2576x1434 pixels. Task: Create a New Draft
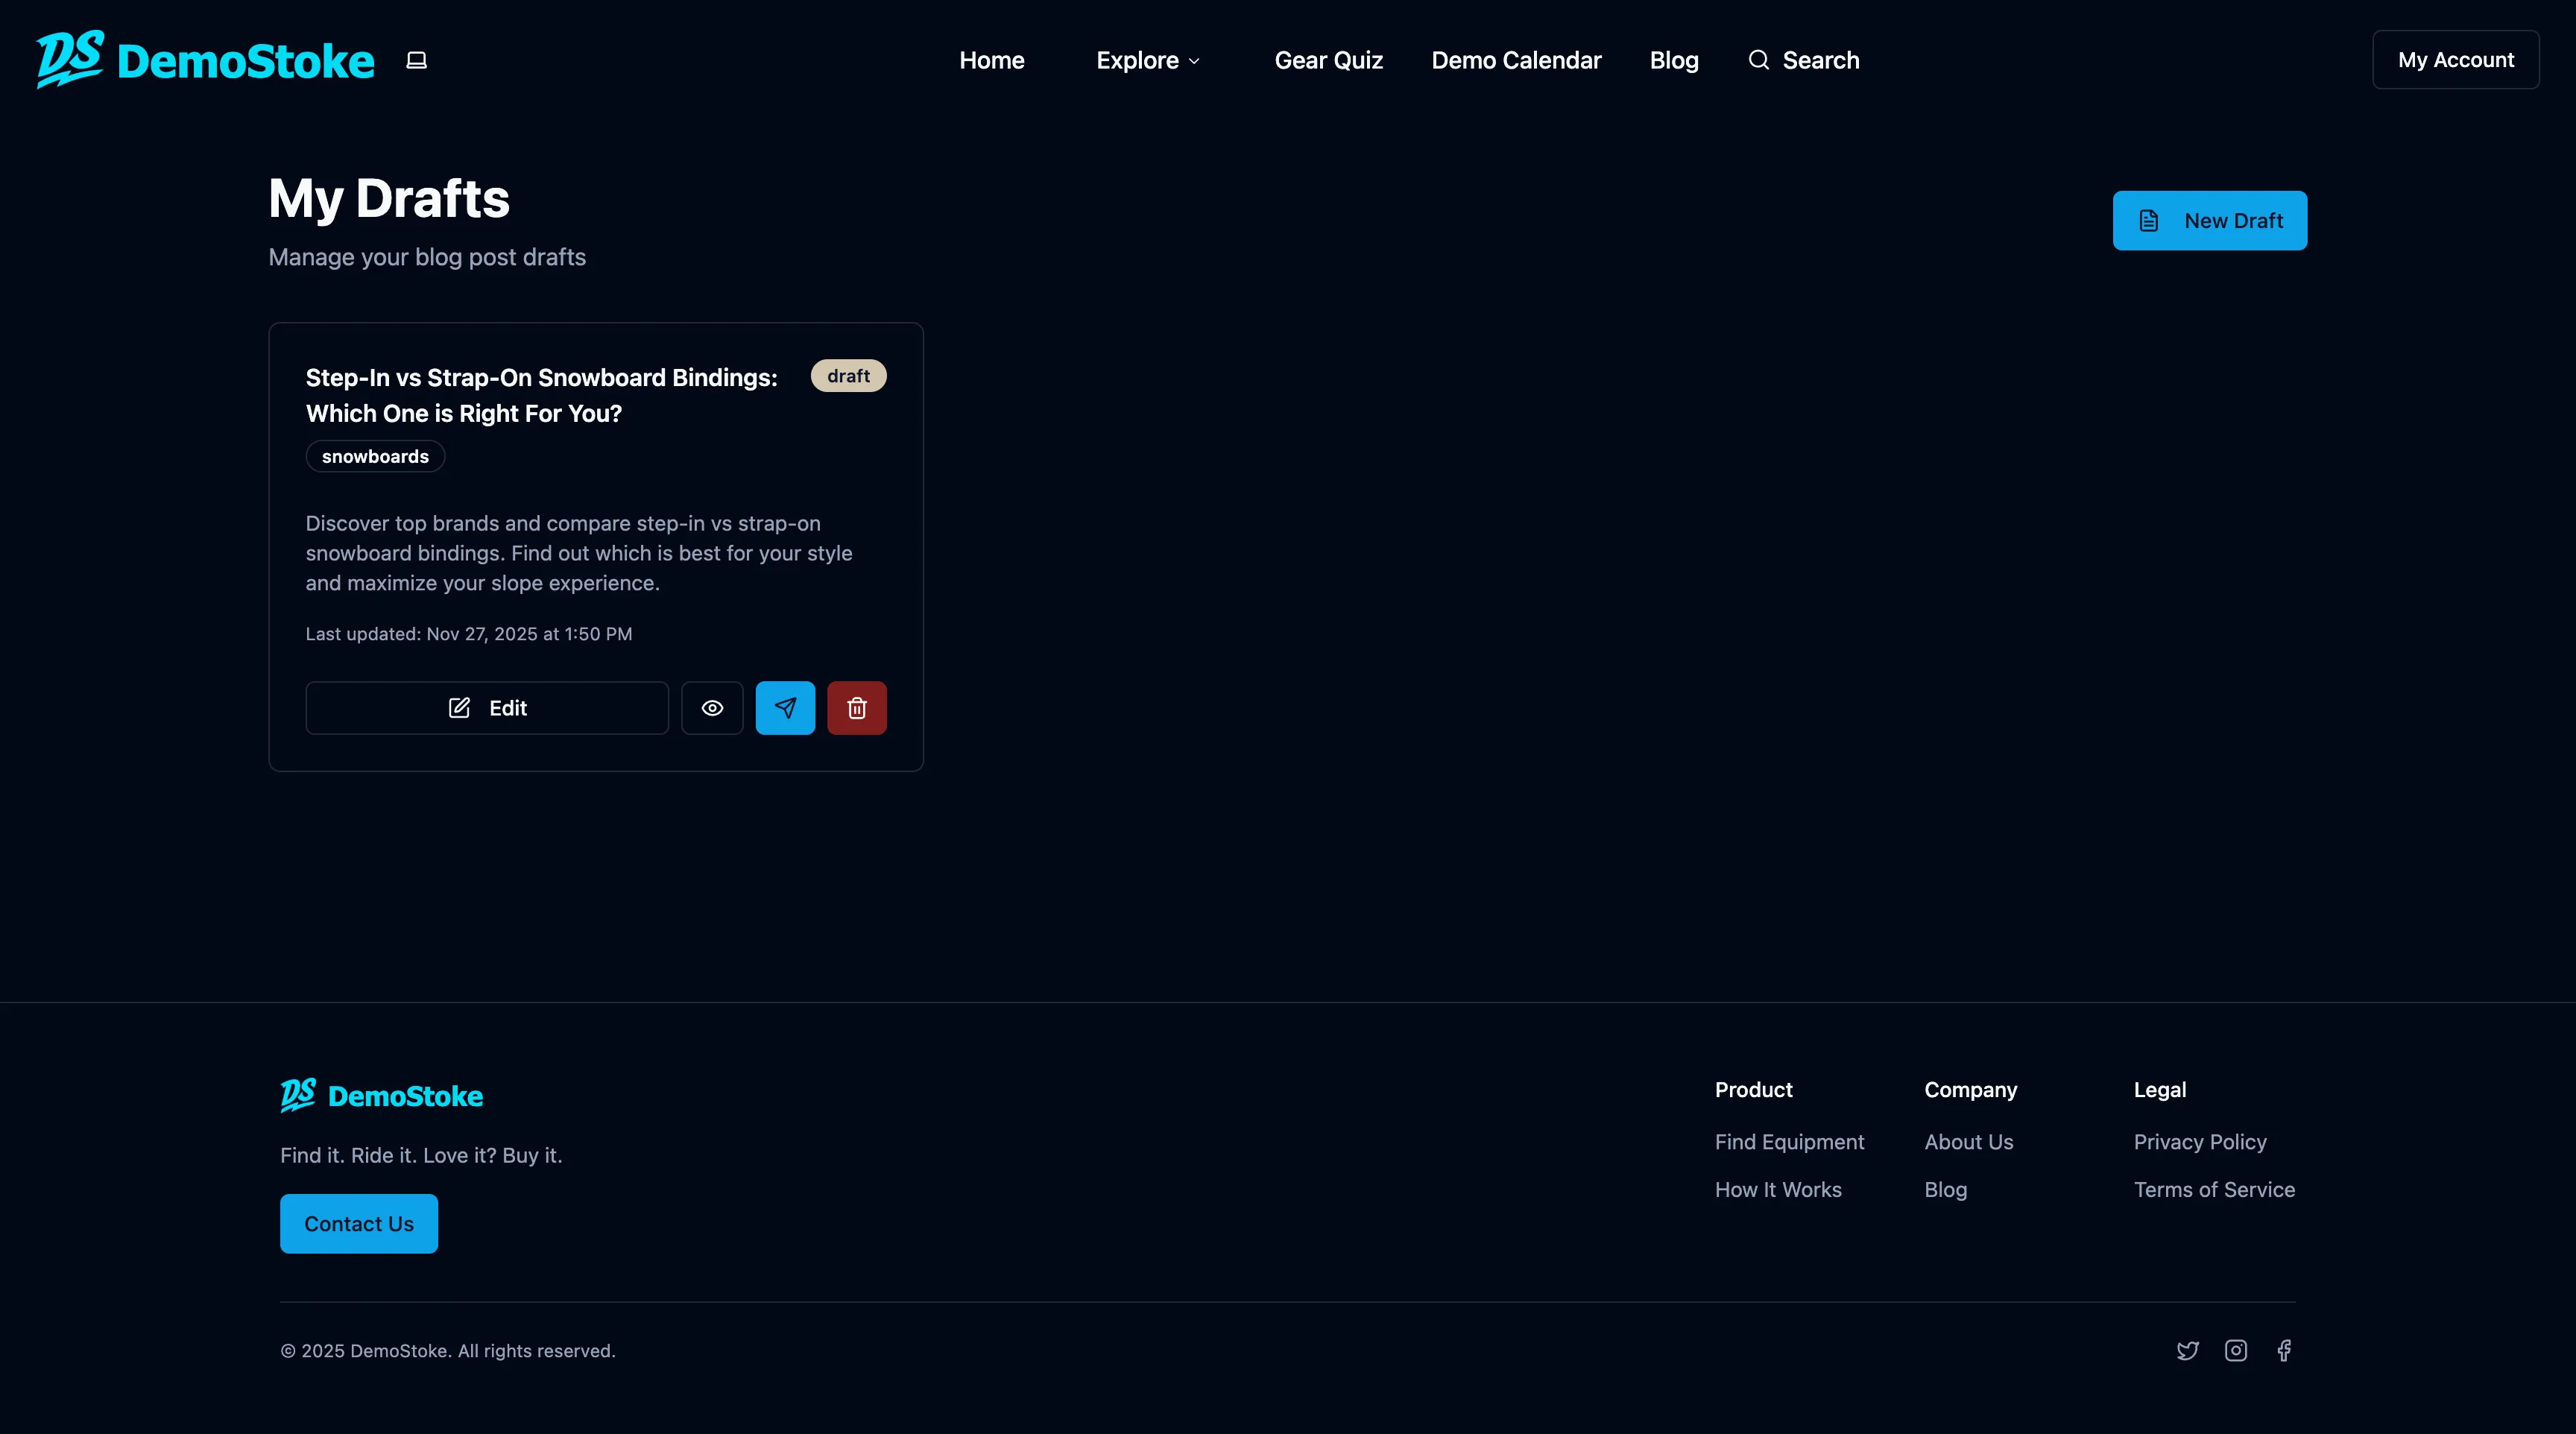point(2209,220)
